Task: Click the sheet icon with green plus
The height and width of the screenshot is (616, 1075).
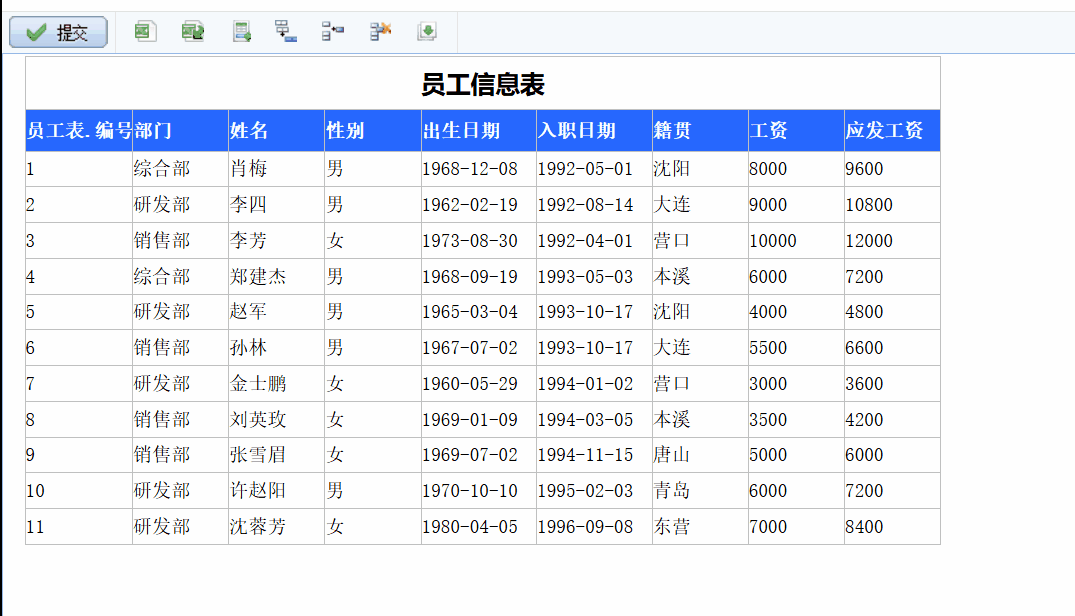Action: 242,32
